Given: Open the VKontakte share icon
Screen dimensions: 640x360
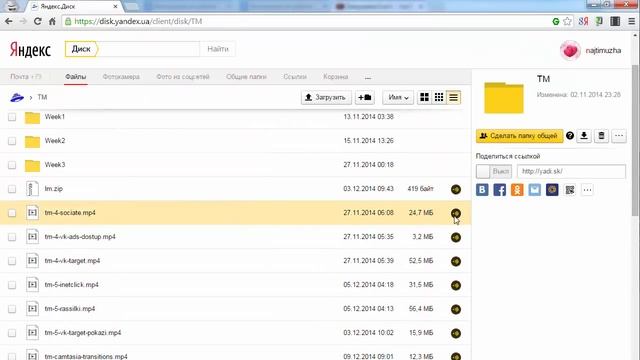Looking at the screenshot, I should pos(482,190).
